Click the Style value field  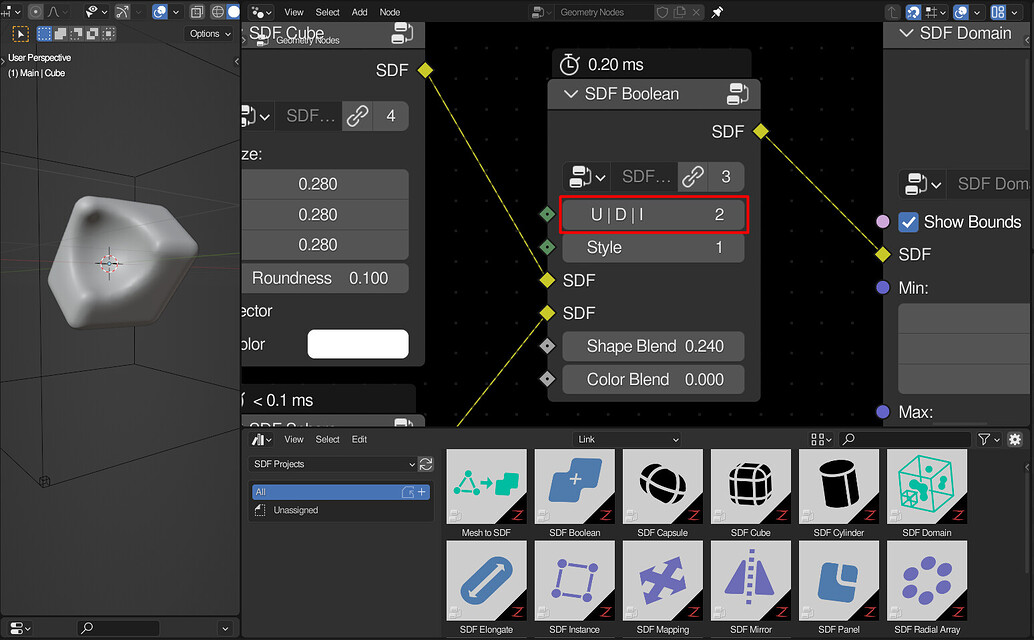point(654,247)
